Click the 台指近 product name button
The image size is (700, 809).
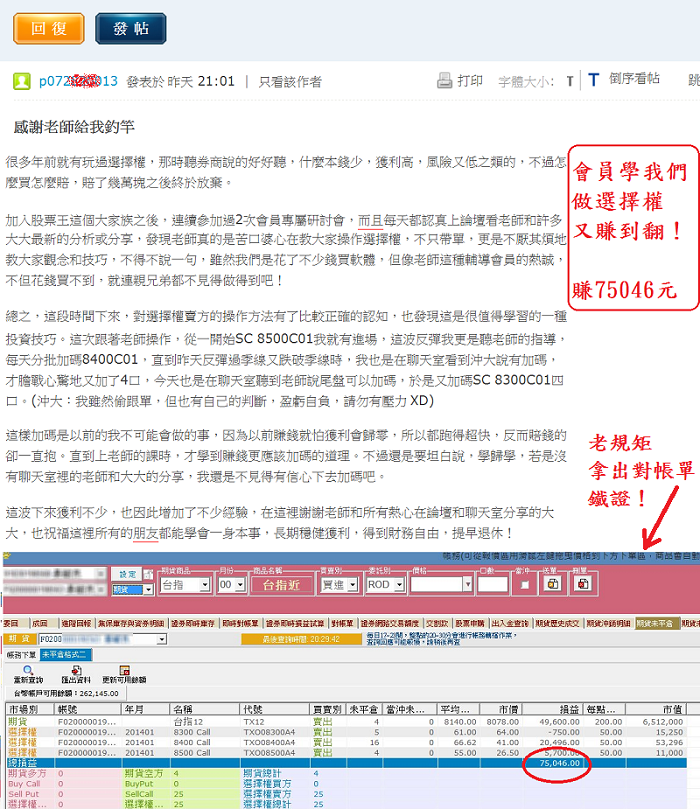(x=282, y=585)
